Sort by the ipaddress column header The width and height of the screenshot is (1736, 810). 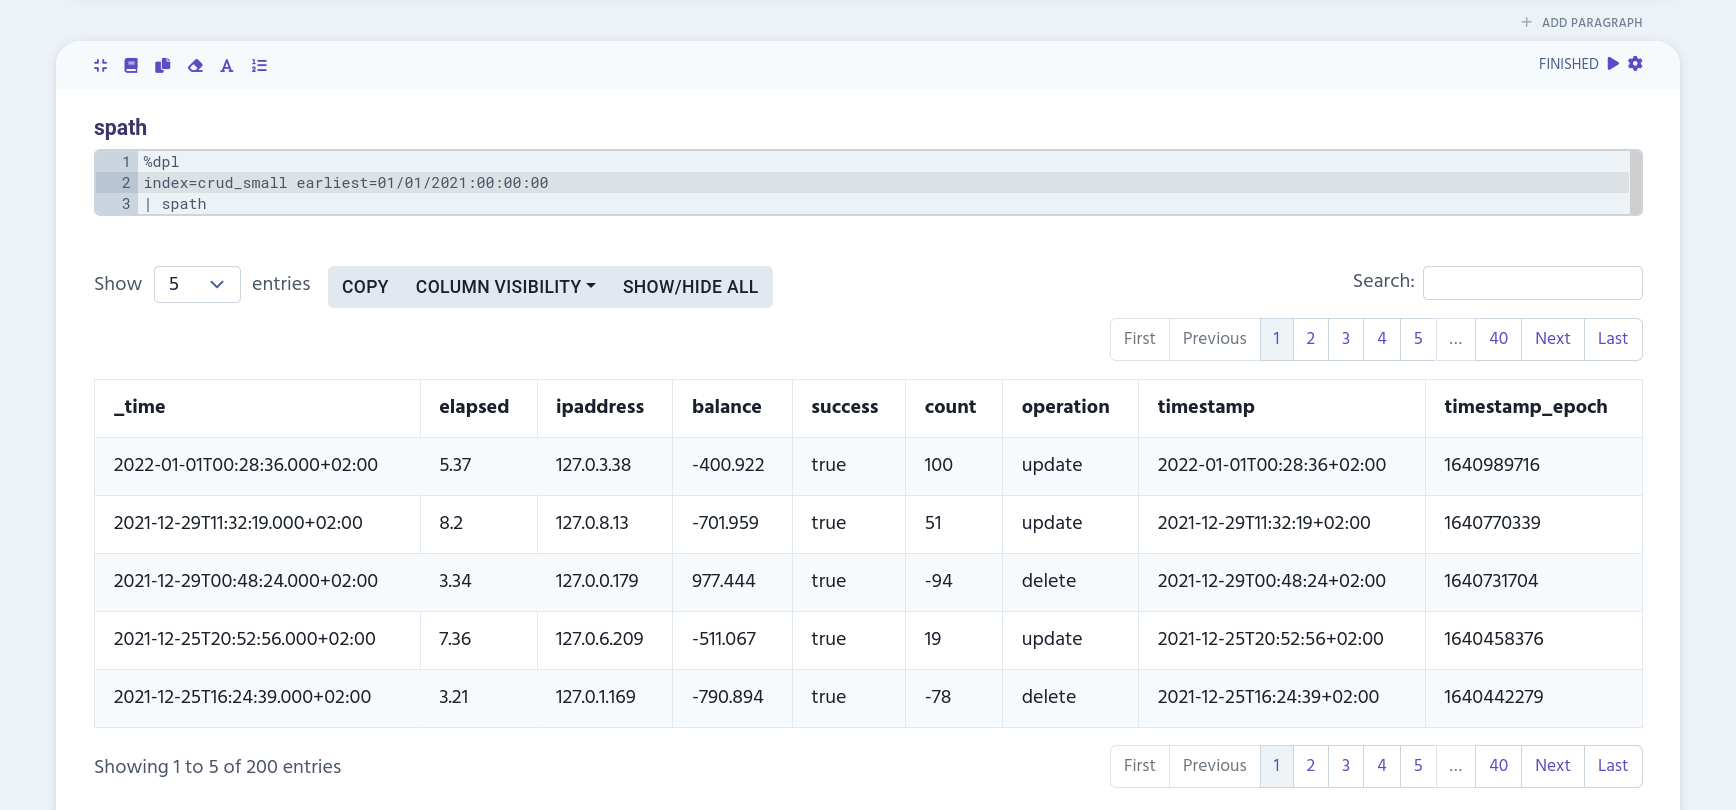pyautogui.click(x=604, y=408)
